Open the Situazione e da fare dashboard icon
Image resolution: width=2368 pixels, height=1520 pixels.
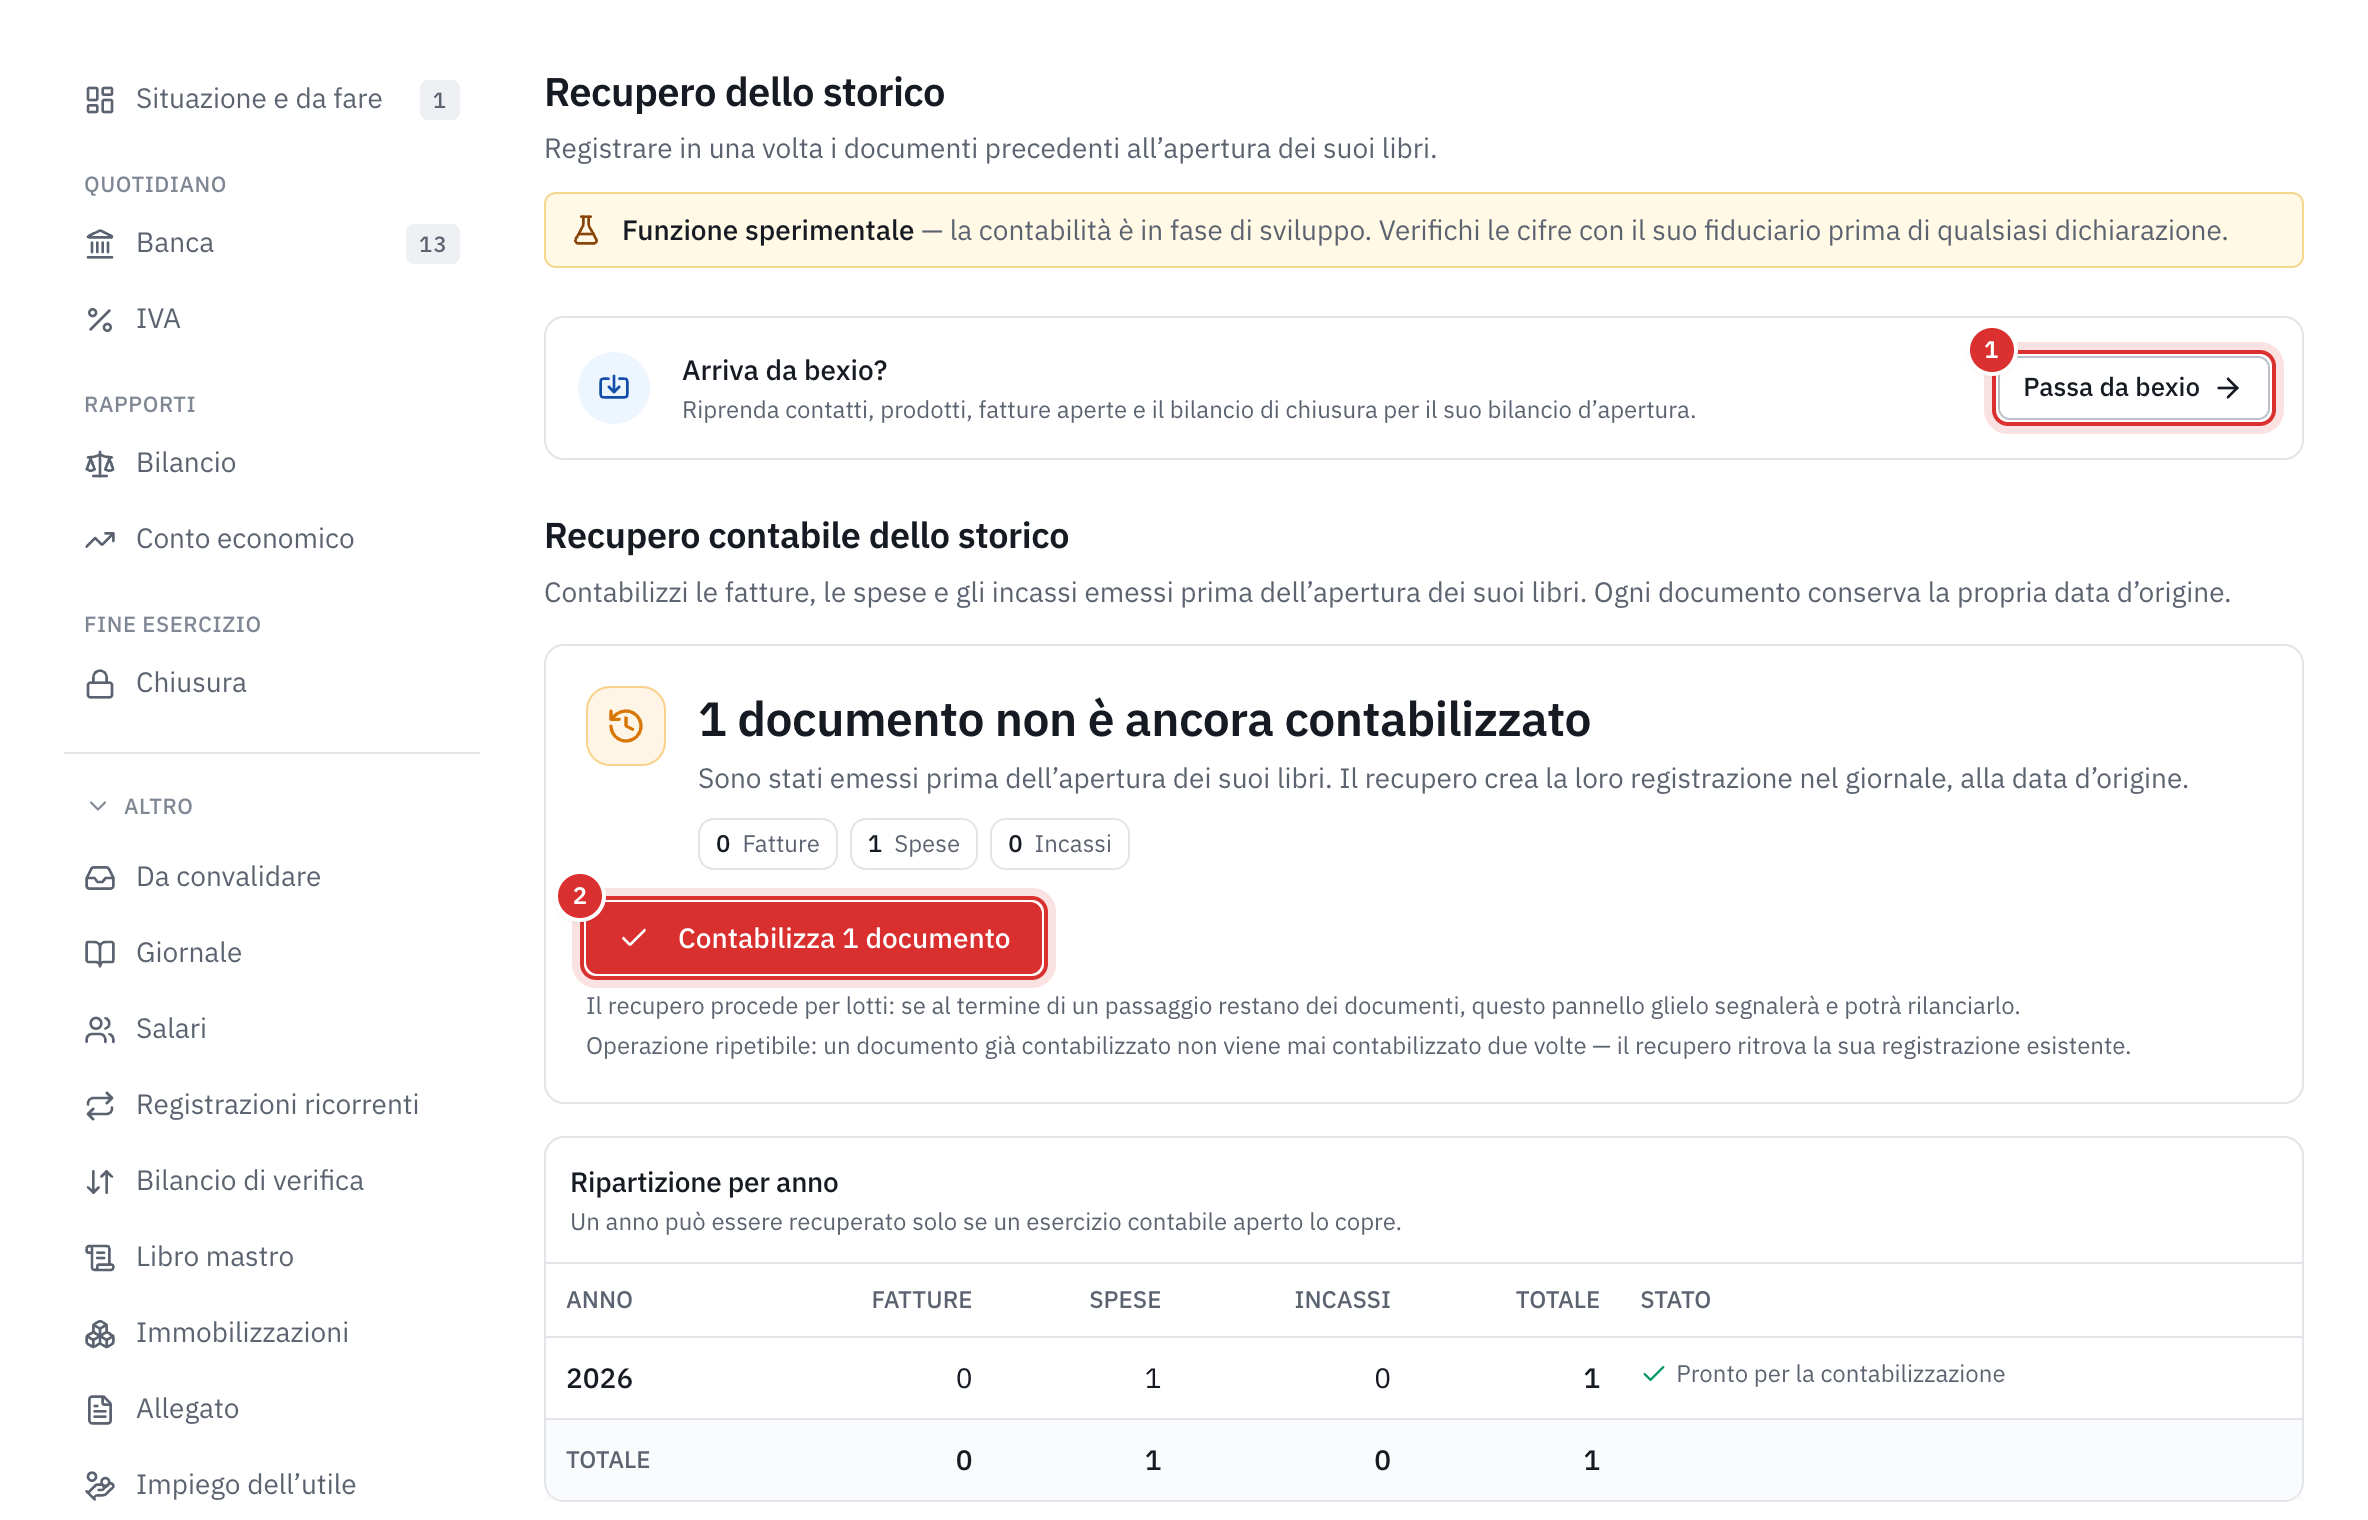pos(100,99)
